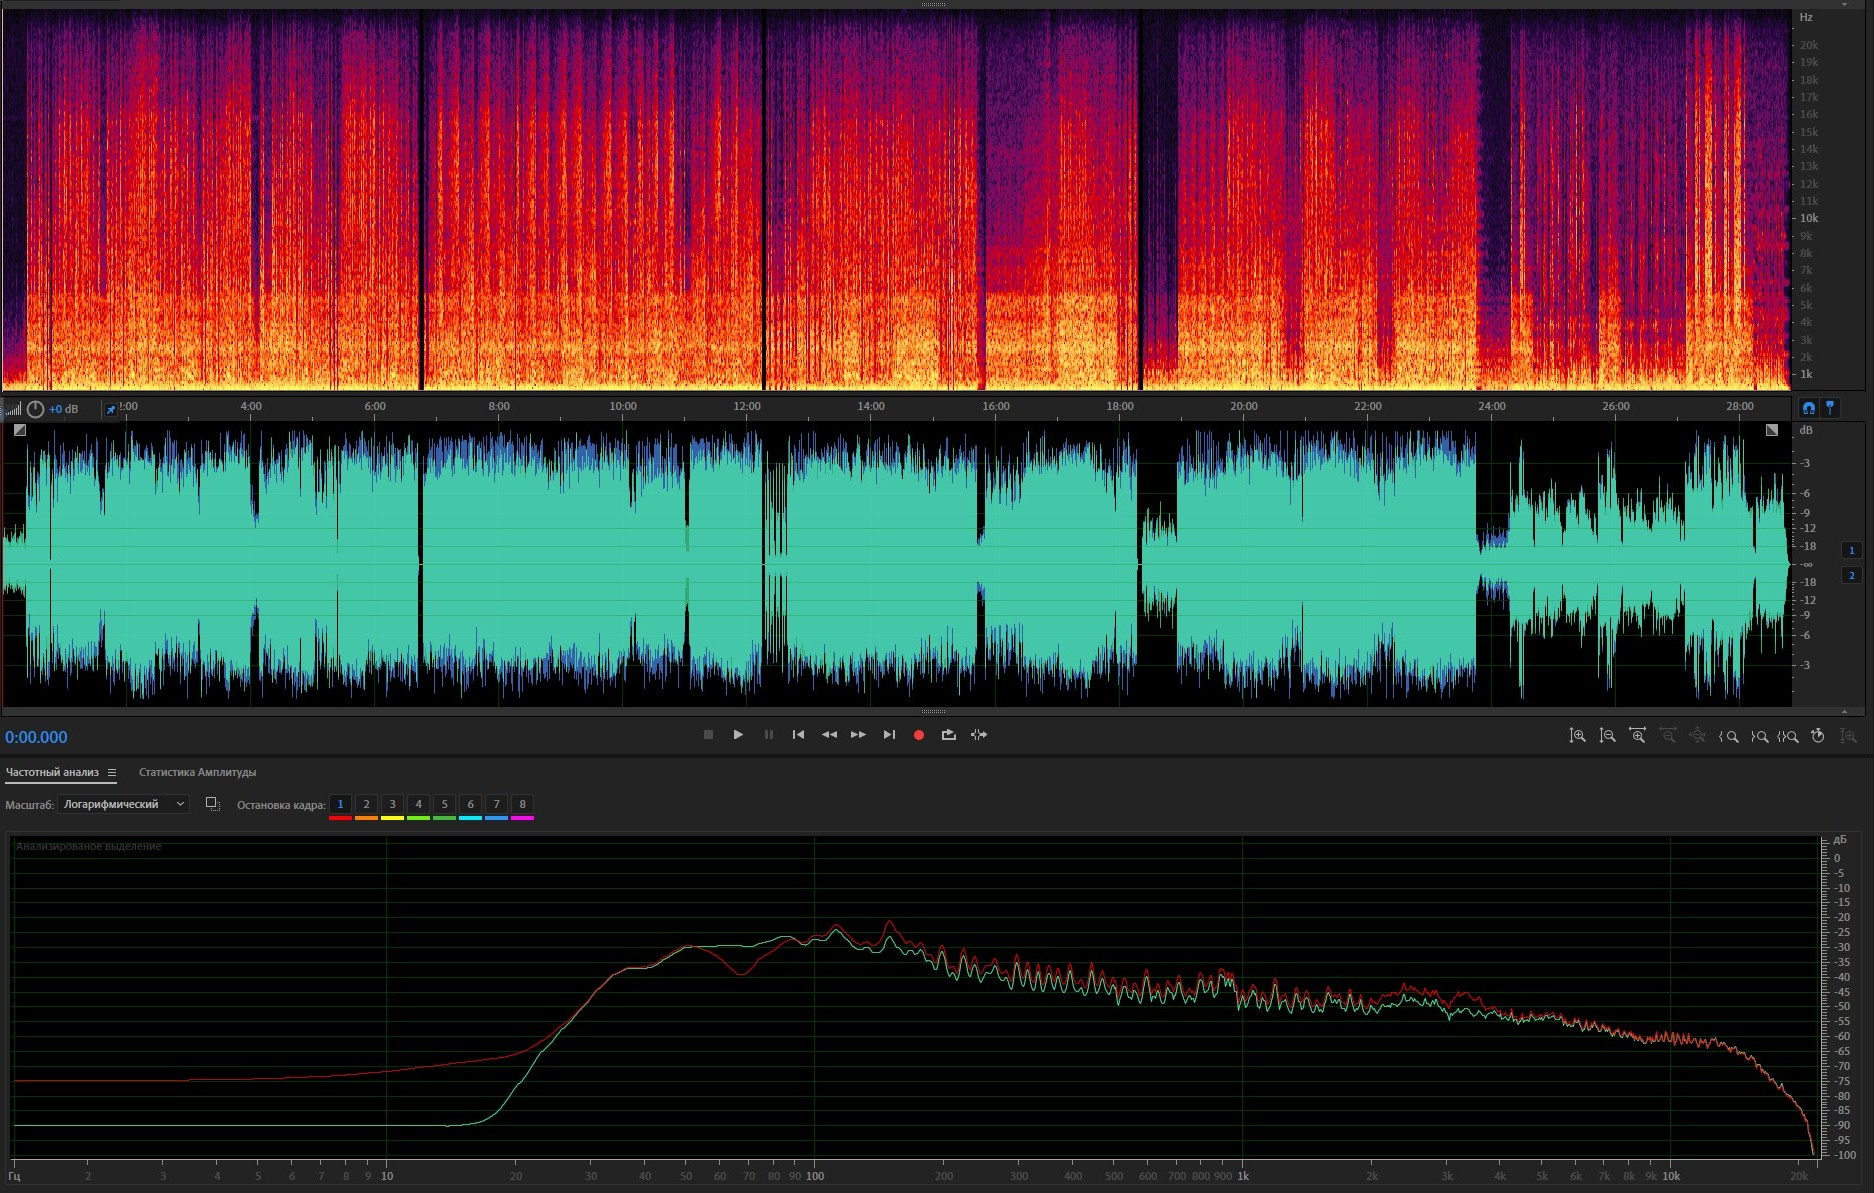Zoom to the selection out-point
Screen dimensions: 1874x1193
click(1758, 736)
